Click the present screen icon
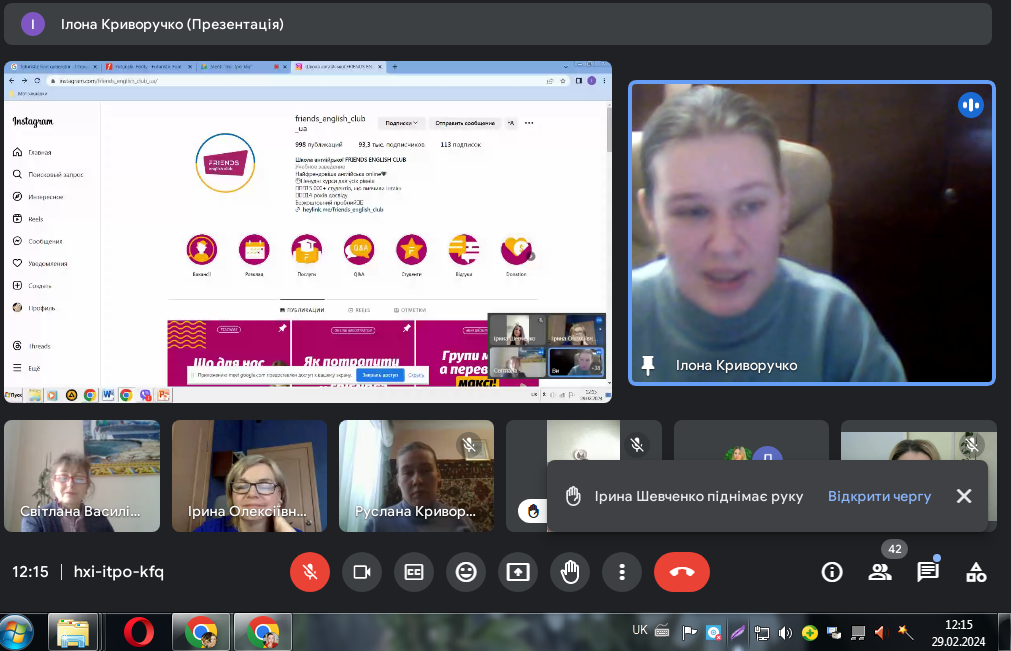The width and height of the screenshot is (1011, 651). click(x=518, y=572)
